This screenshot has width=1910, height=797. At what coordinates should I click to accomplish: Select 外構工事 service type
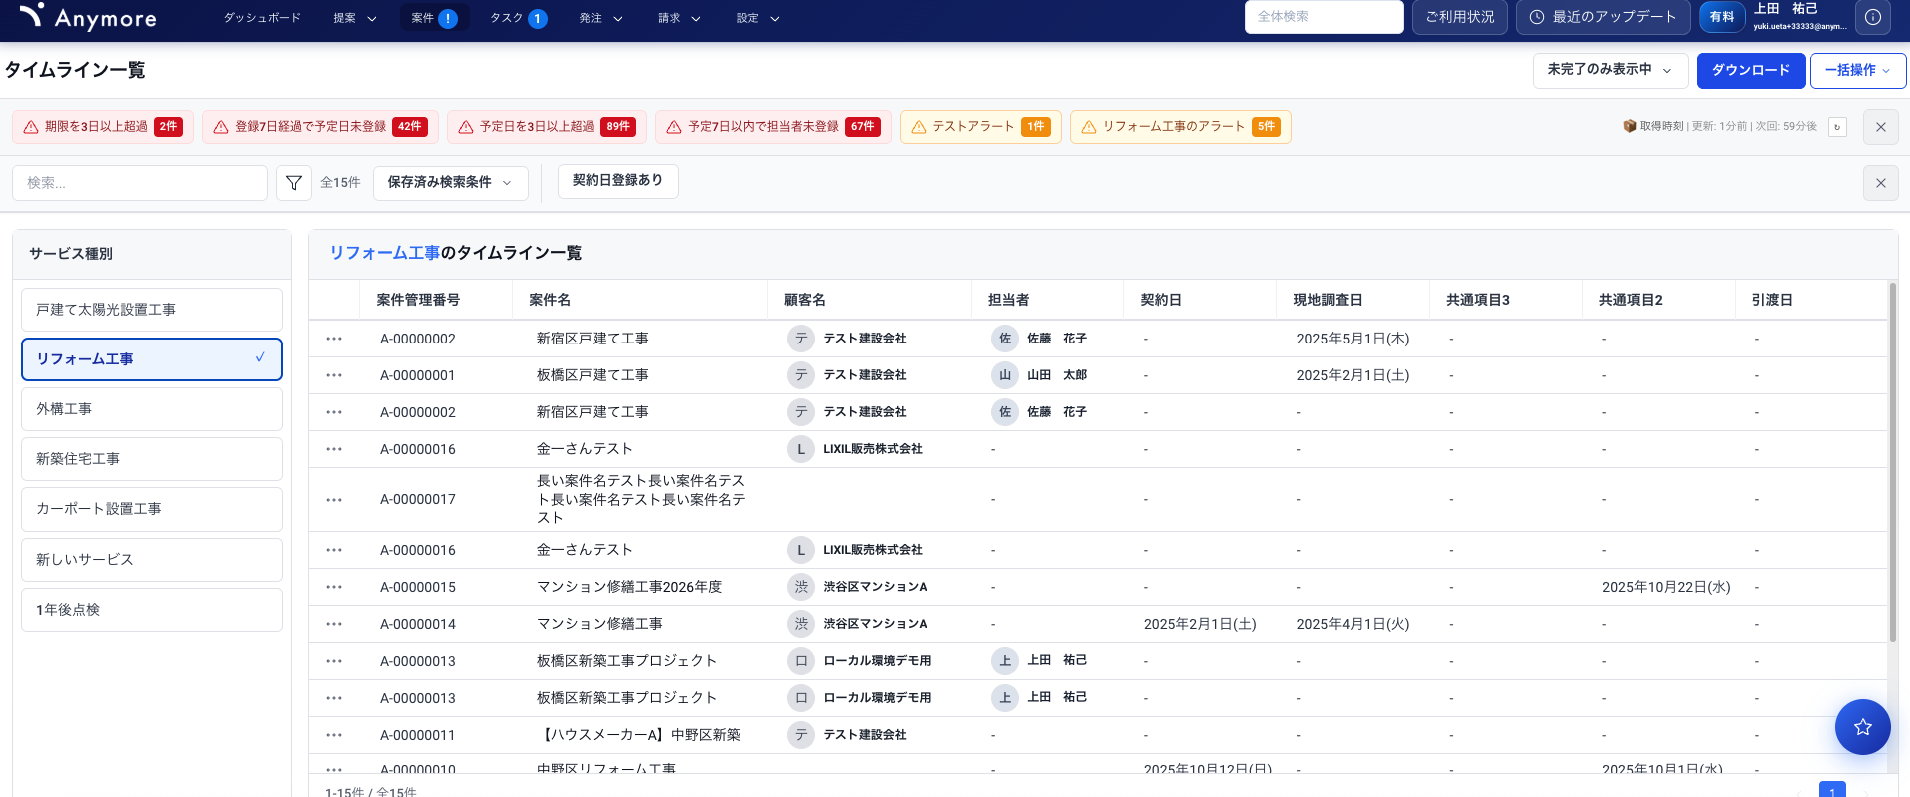point(152,409)
